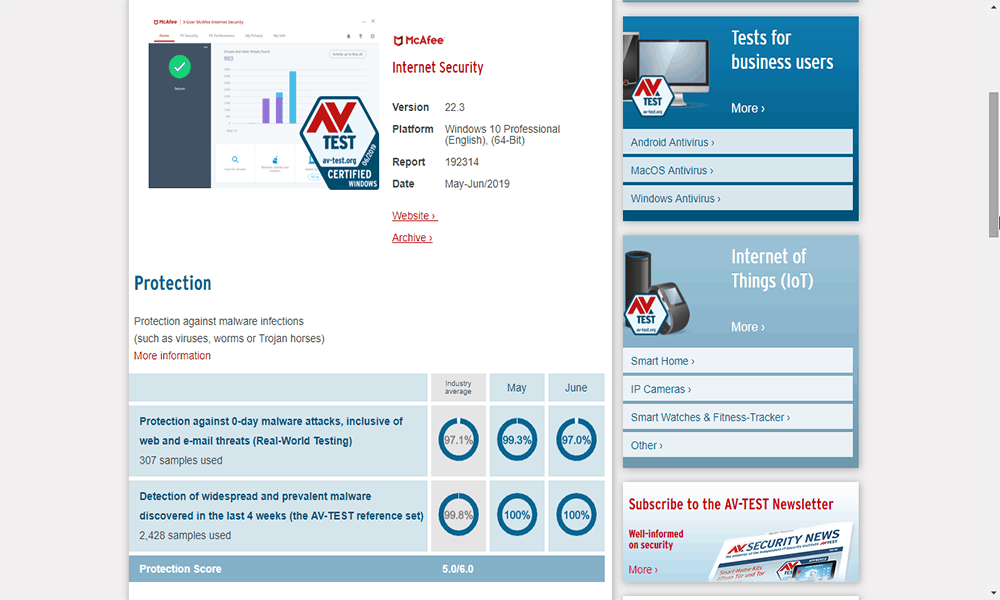Open the McAfee product screenshot thumbnail
The height and width of the screenshot is (600, 1000).
tap(263, 103)
